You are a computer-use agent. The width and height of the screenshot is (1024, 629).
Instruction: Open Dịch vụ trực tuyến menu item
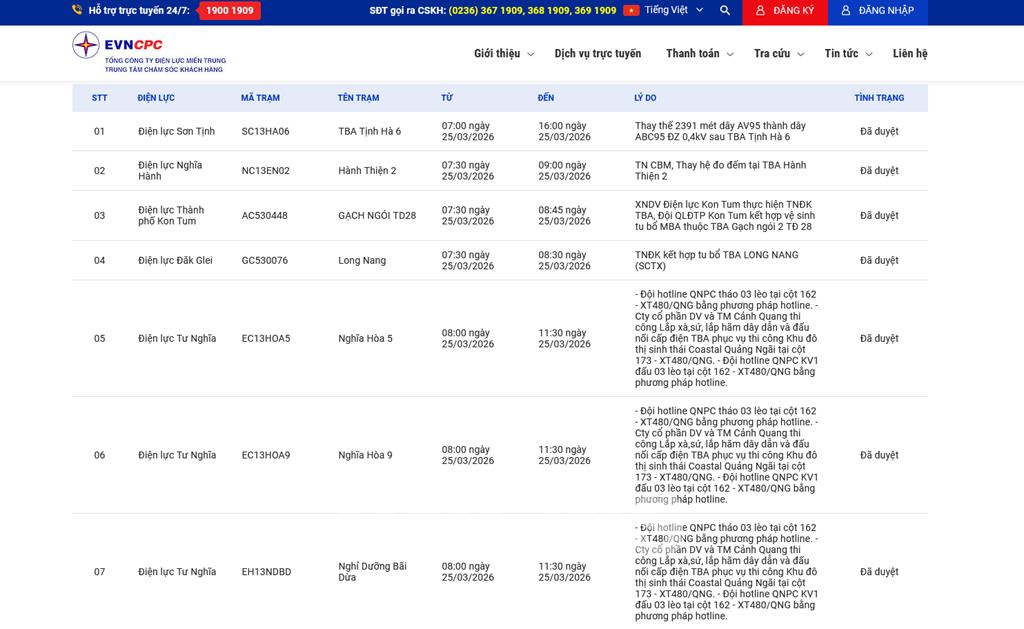[598, 54]
